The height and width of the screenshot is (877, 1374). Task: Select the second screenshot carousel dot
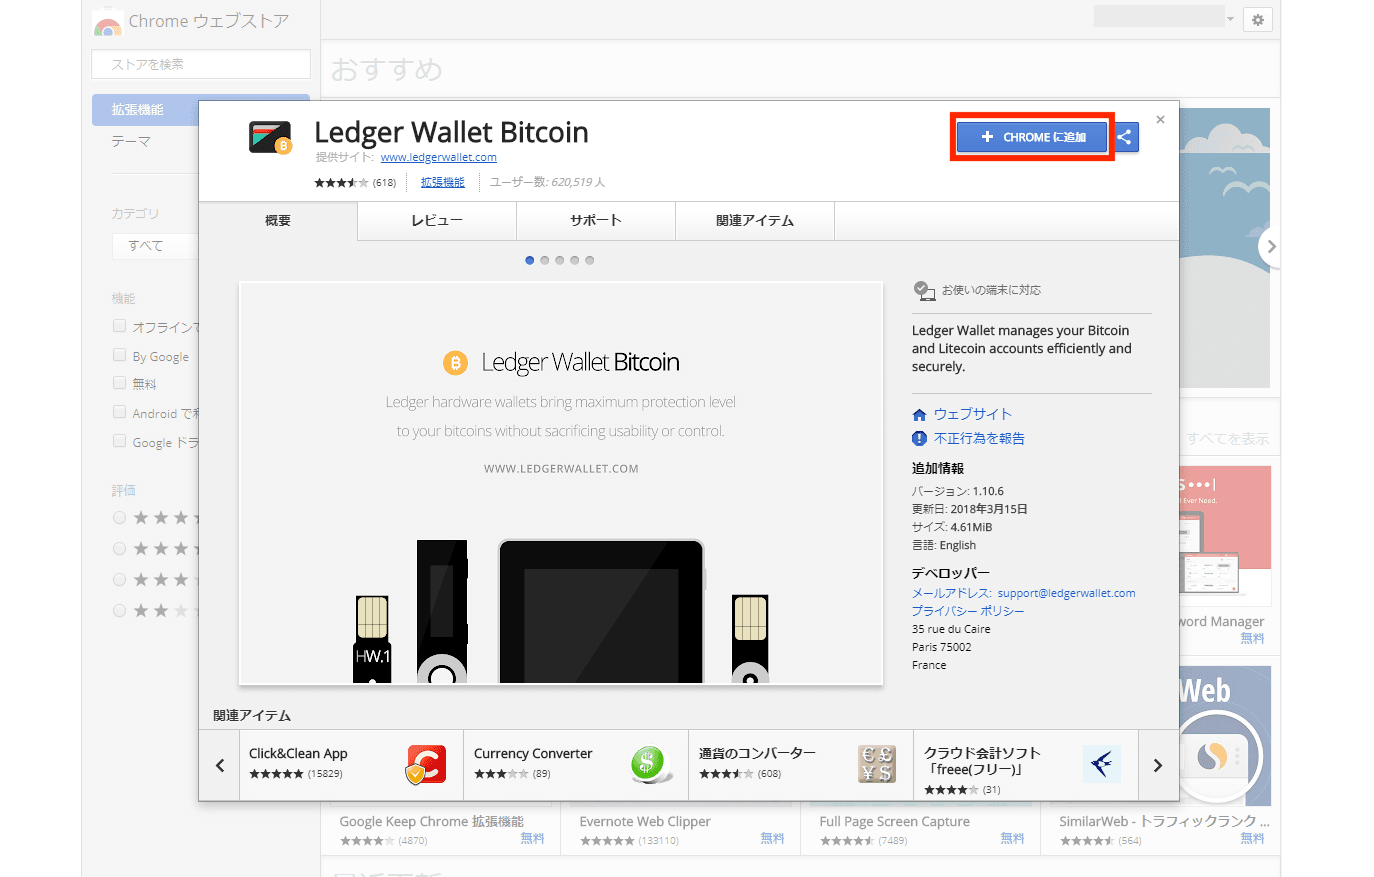[x=544, y=260]
